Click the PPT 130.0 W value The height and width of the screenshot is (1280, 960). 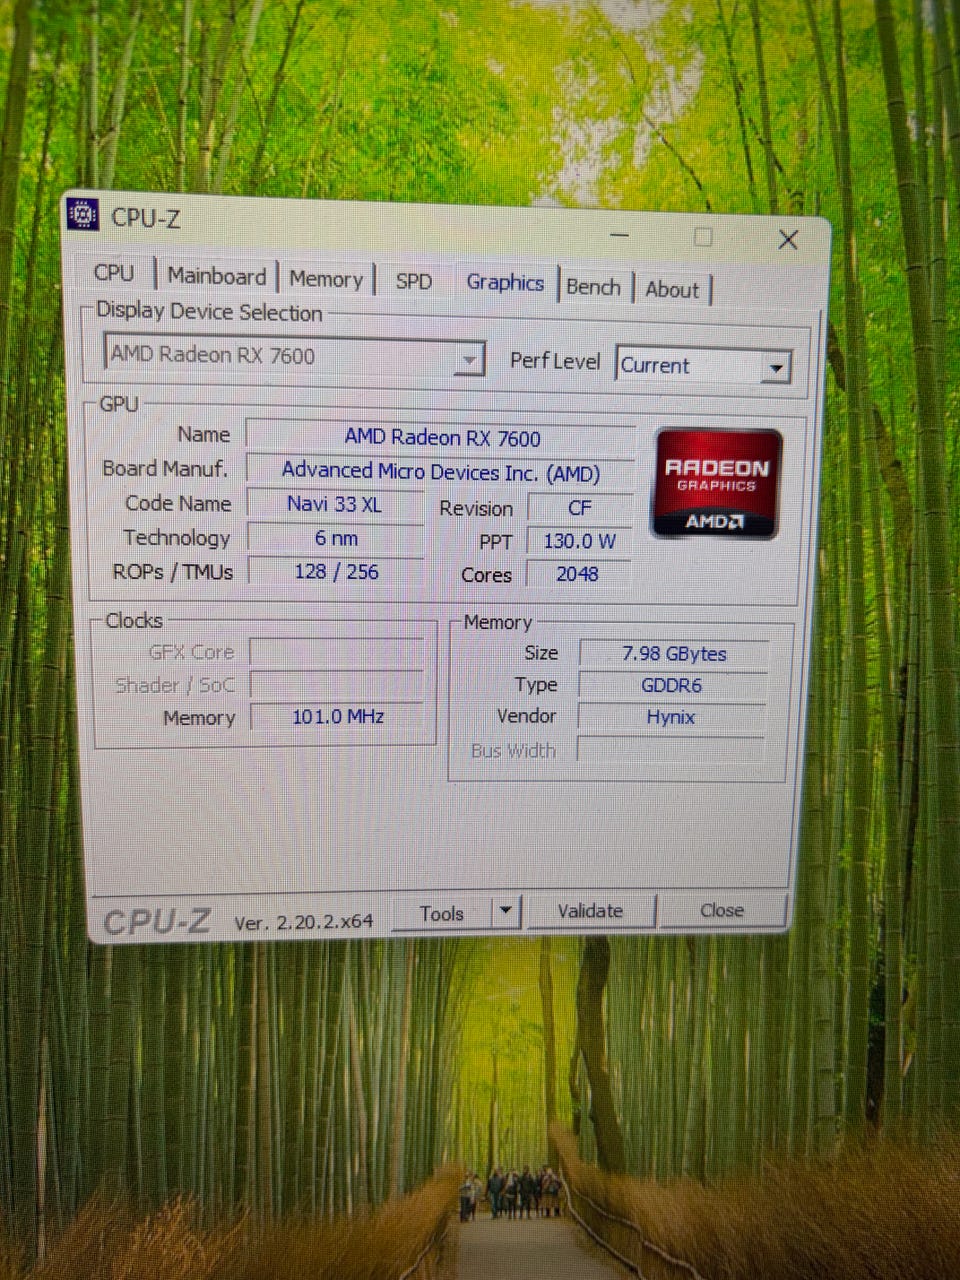(579, 541)
